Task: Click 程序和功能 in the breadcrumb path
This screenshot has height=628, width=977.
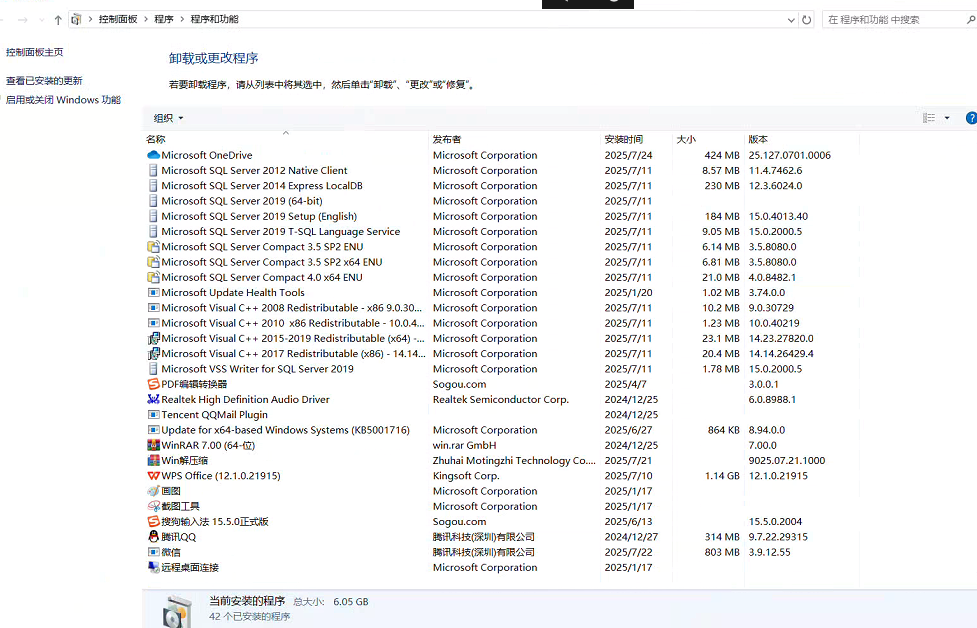Action: tap(214, 19)
